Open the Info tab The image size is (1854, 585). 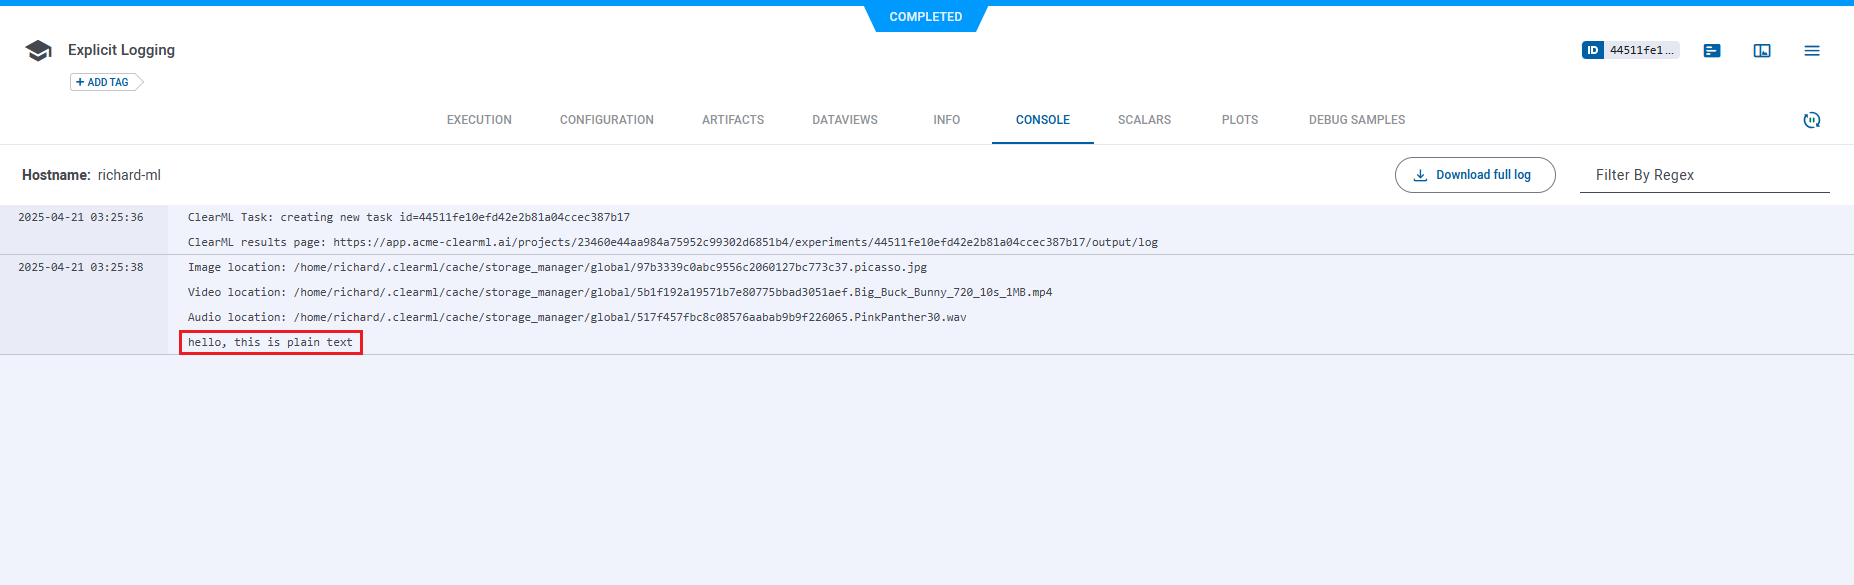tap(946, 120)
